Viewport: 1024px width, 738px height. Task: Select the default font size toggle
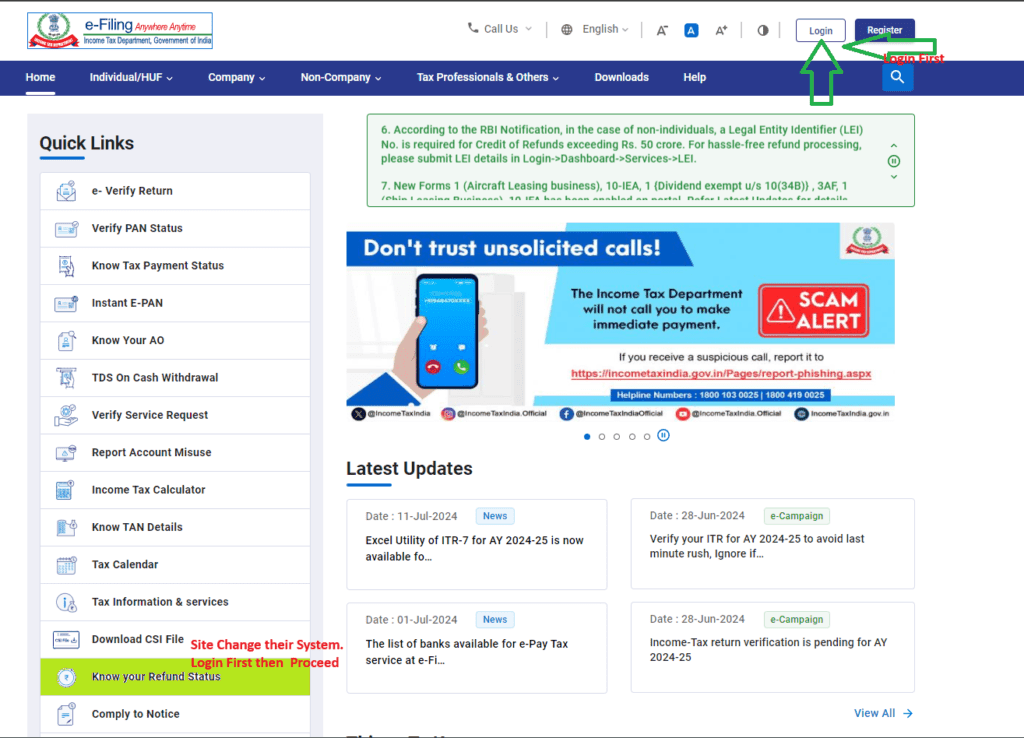click(691, 30)
